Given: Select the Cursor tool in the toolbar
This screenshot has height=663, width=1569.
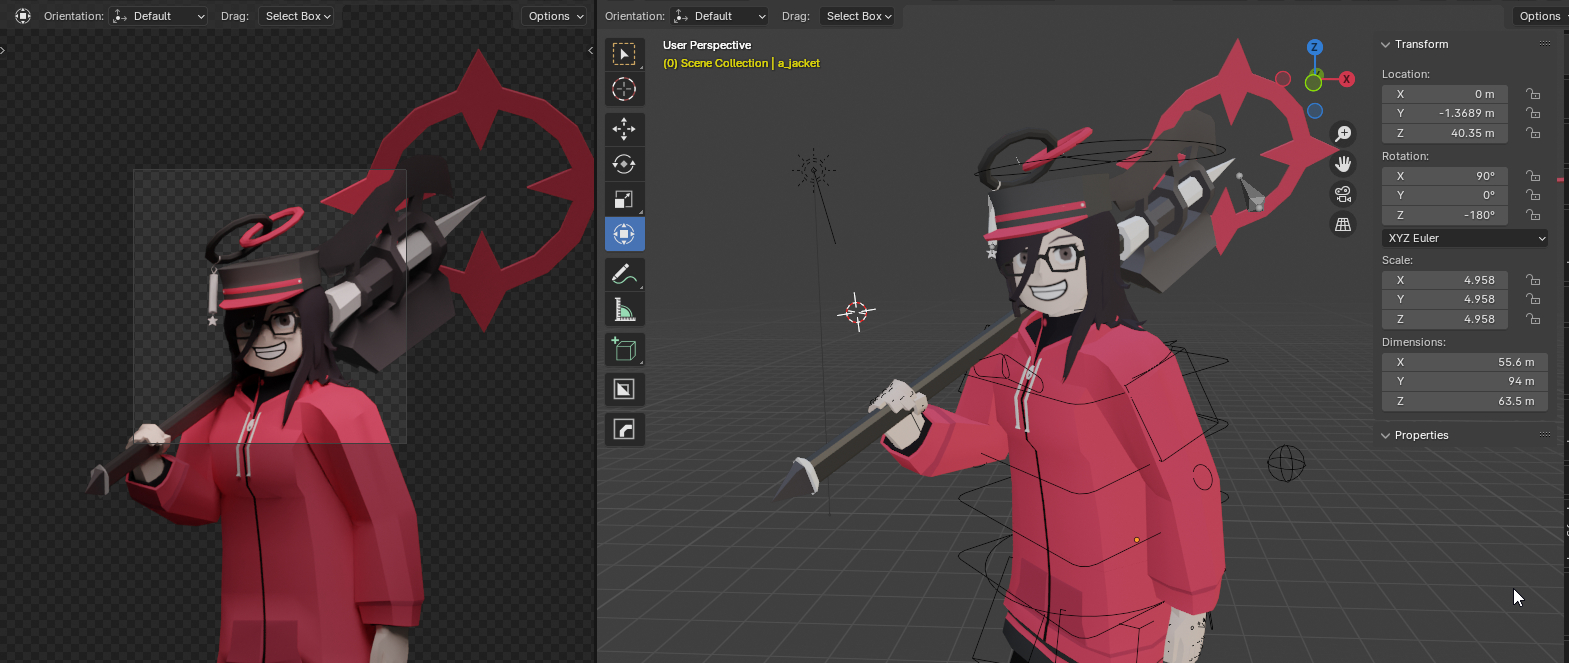Looking at the screenshot, I should pyautogui.click(x=624, y=90).
